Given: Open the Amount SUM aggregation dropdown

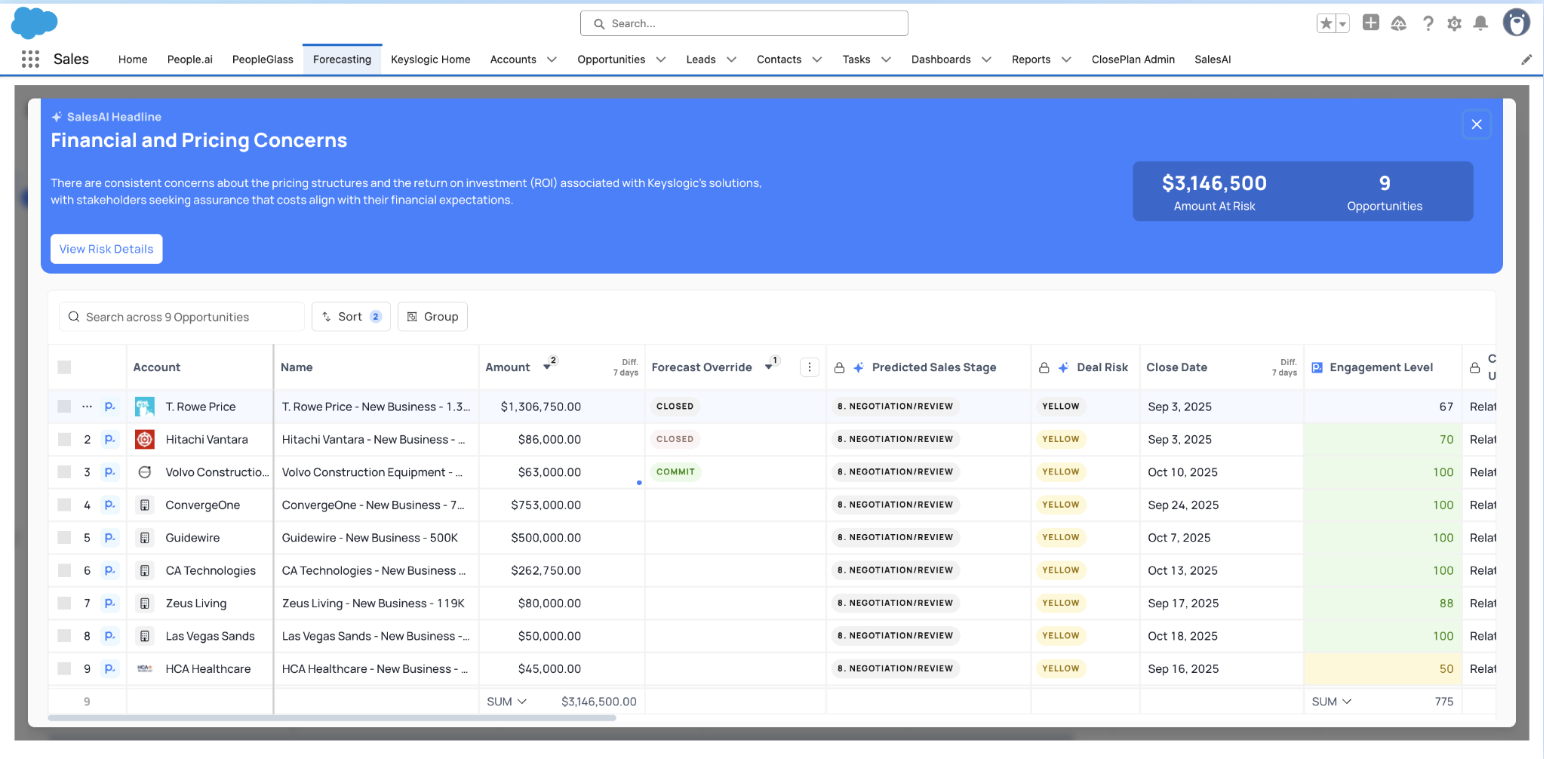Looking at the screenshot, I should 507,701.
